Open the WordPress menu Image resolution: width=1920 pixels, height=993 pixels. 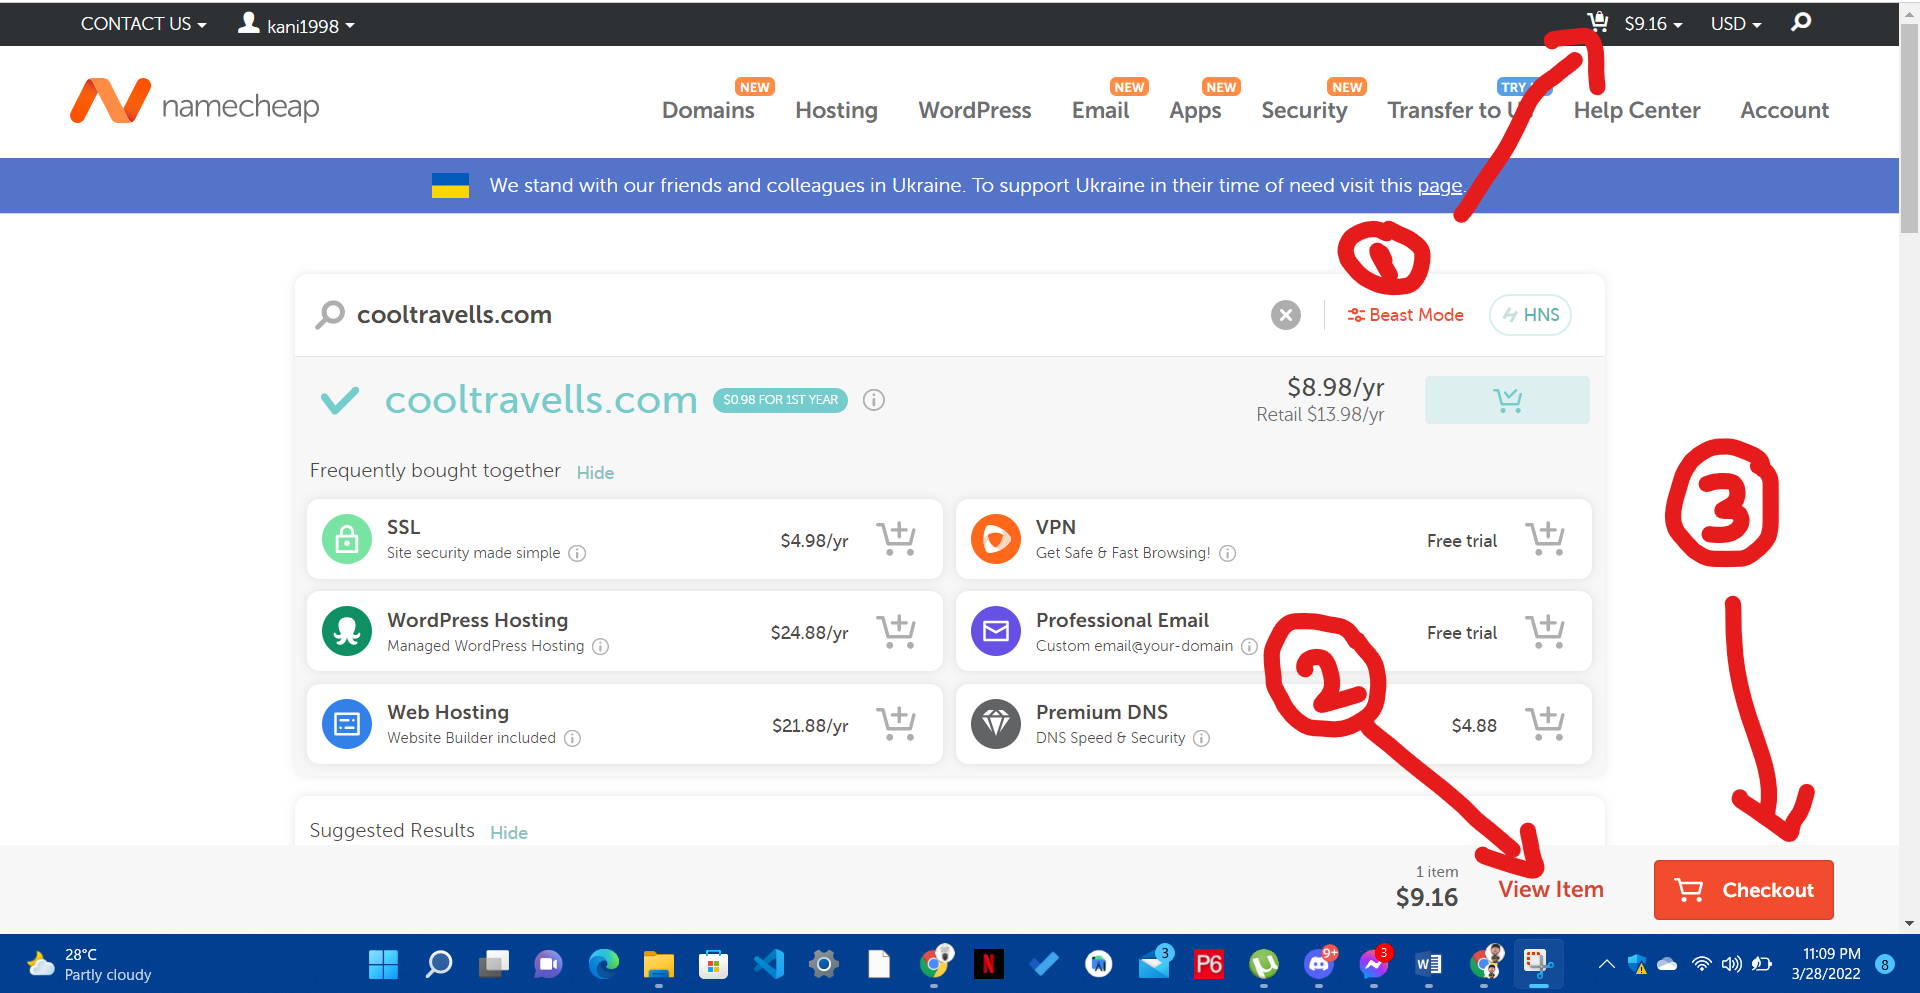[x=975, y=110]
